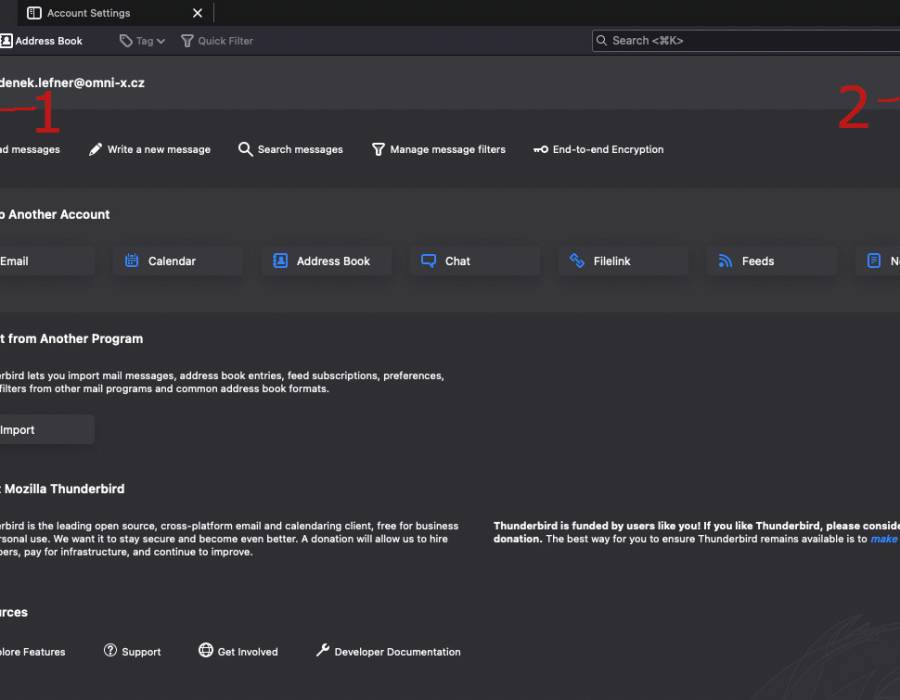This screenshot has height=700, width=900.
Task: Open the Get Involved link
Action: [238, 651]
